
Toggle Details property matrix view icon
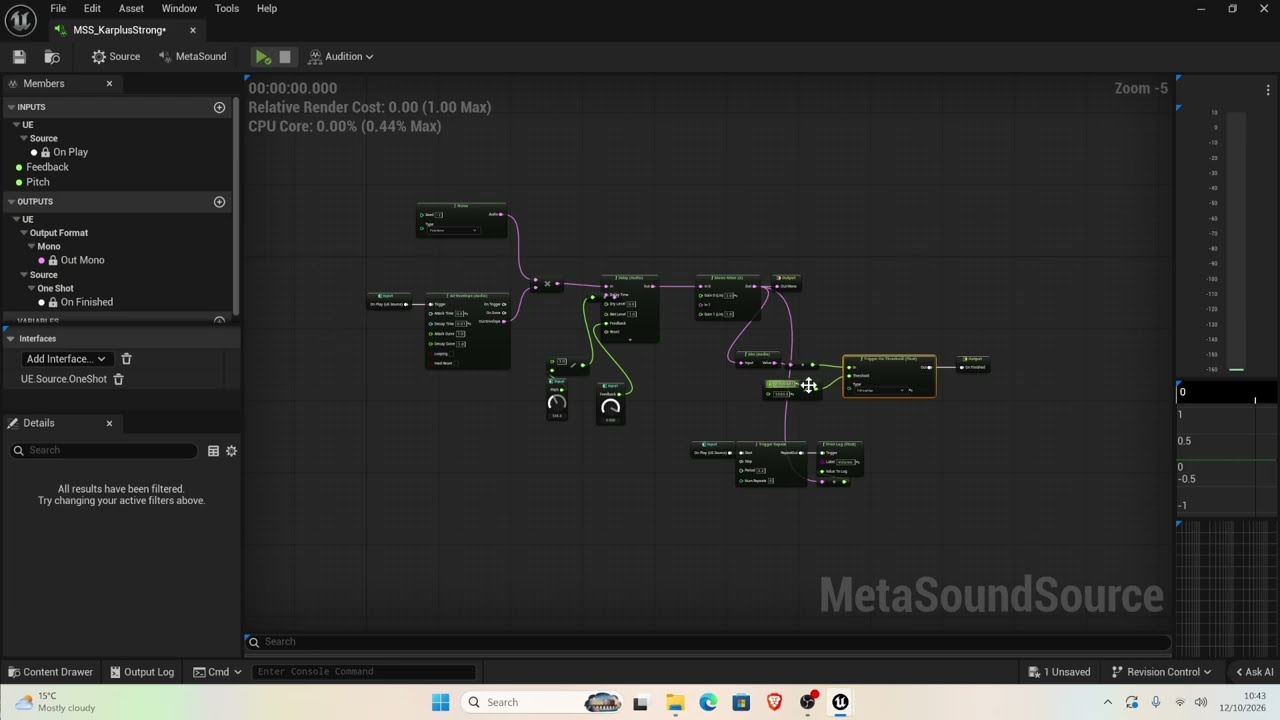[x=213, y=451]
